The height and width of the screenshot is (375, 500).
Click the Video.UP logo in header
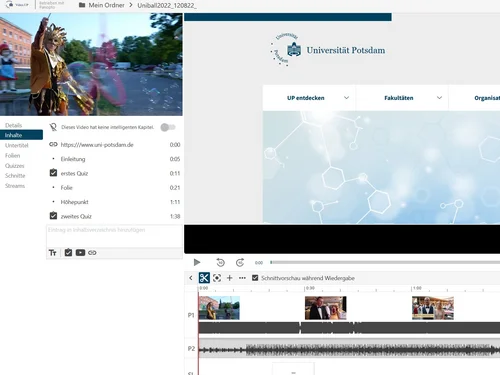pos(17,5)
